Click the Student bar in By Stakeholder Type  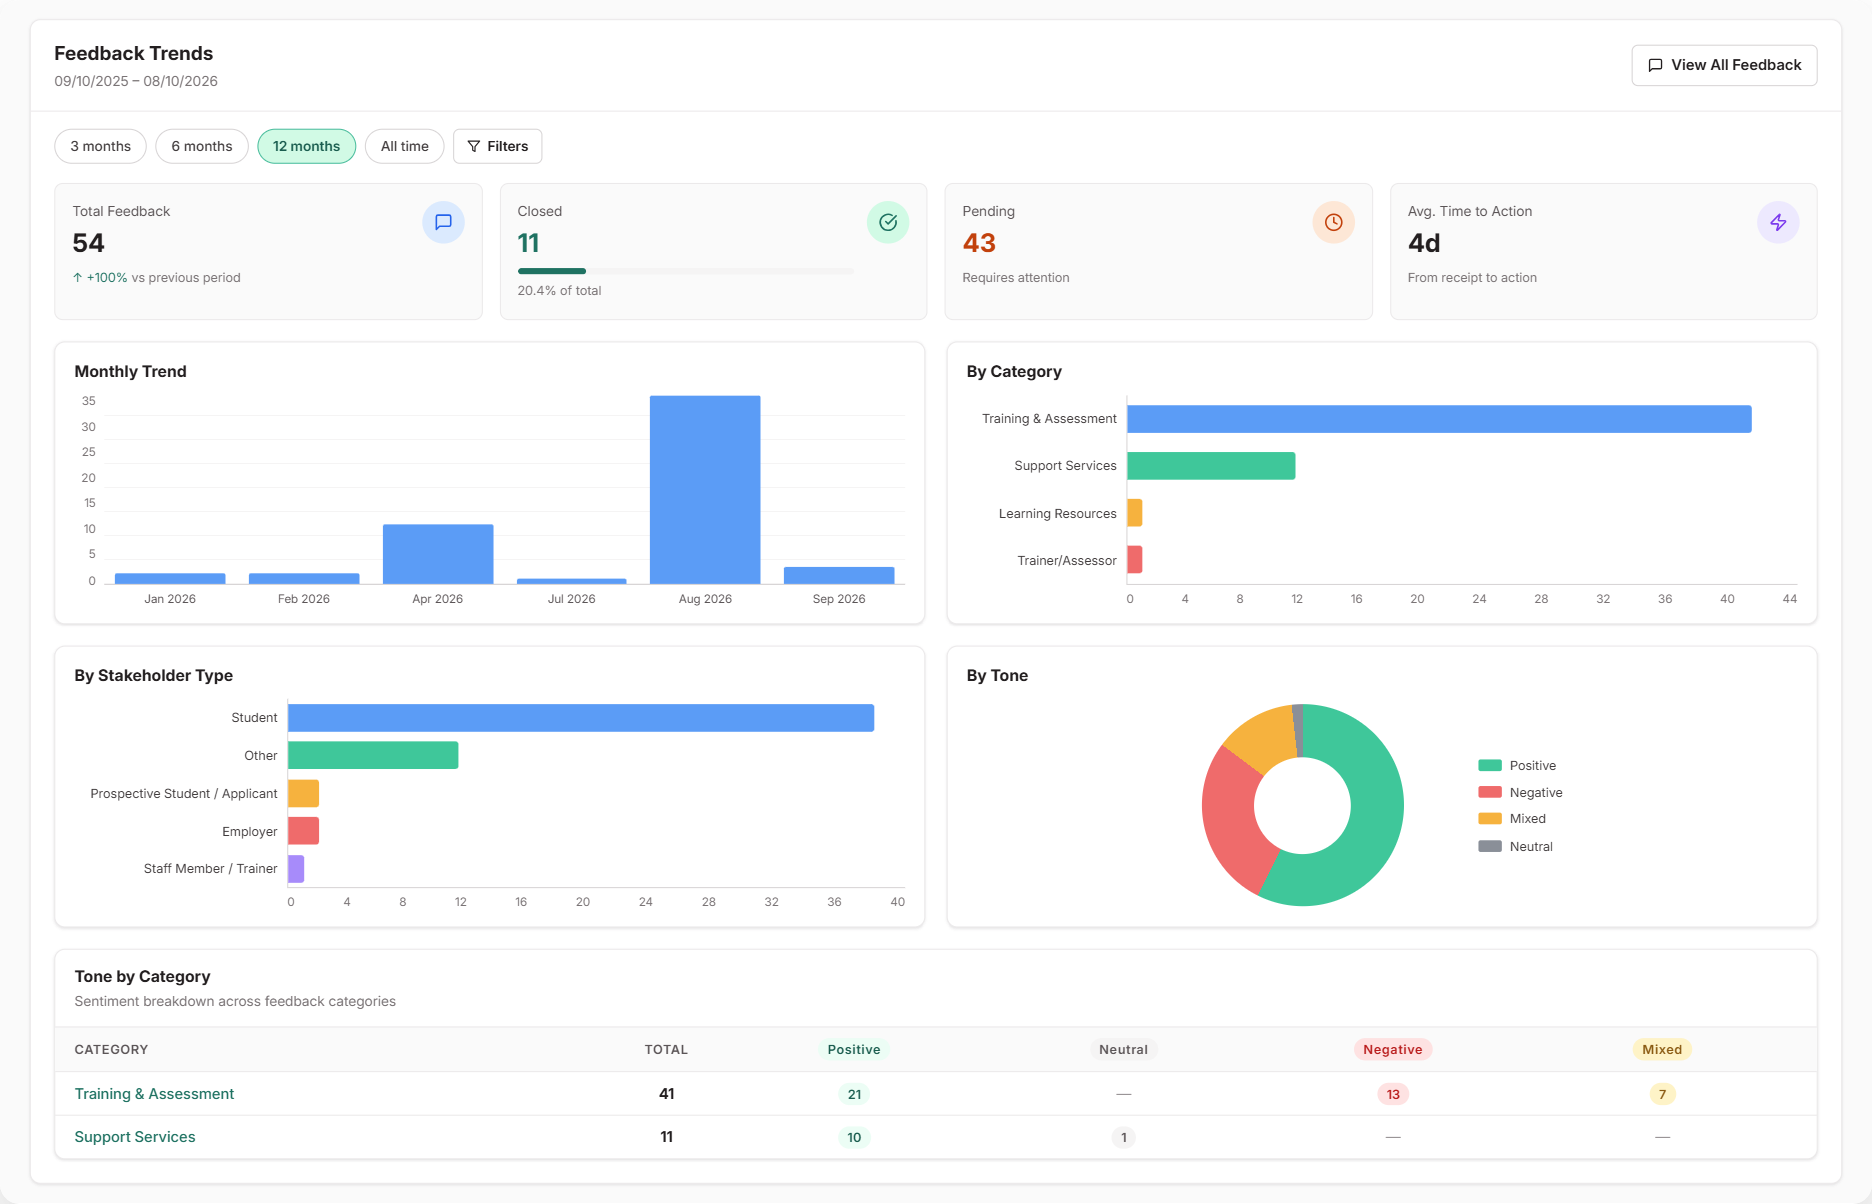(x=581, y=718)
